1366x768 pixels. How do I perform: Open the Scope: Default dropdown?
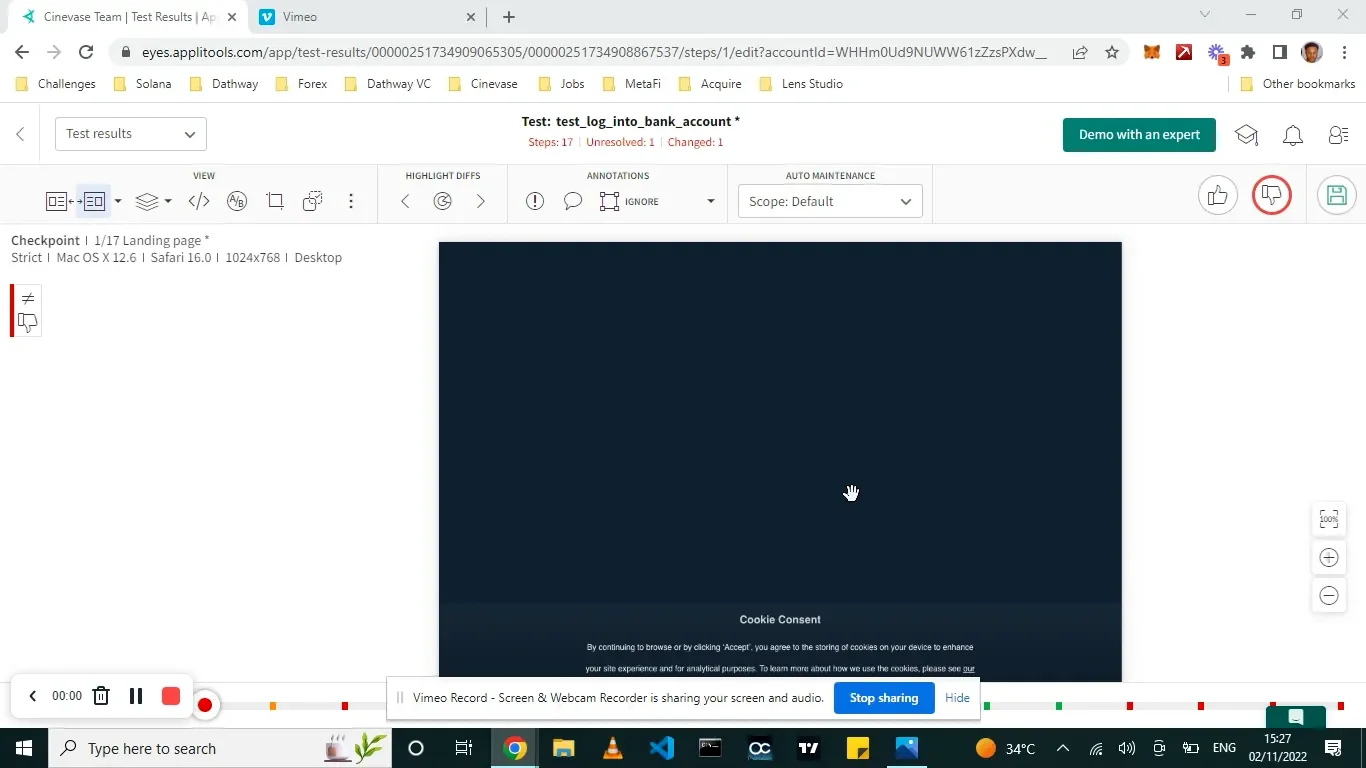pos(830,201)
